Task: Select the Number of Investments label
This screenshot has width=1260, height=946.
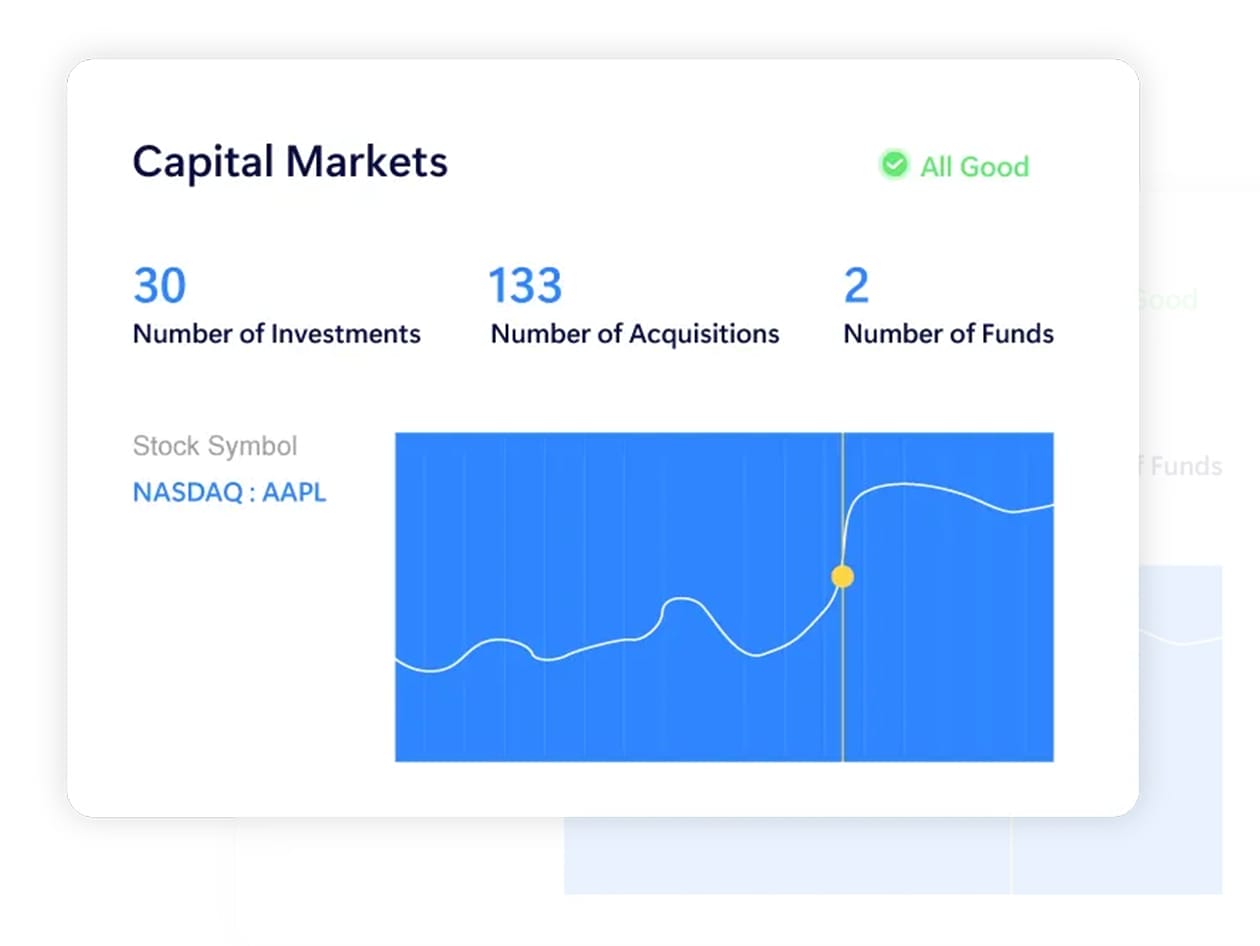Action: tap(276, 334)
